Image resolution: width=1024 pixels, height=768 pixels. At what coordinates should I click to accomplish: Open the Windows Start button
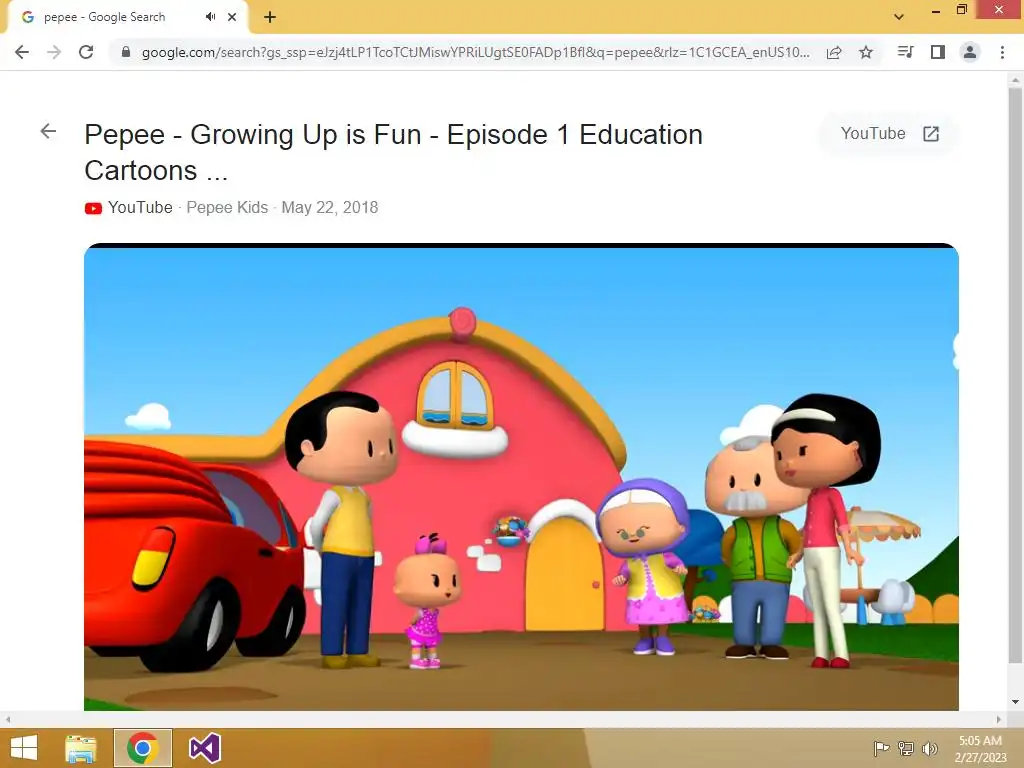tap(24, 748)
